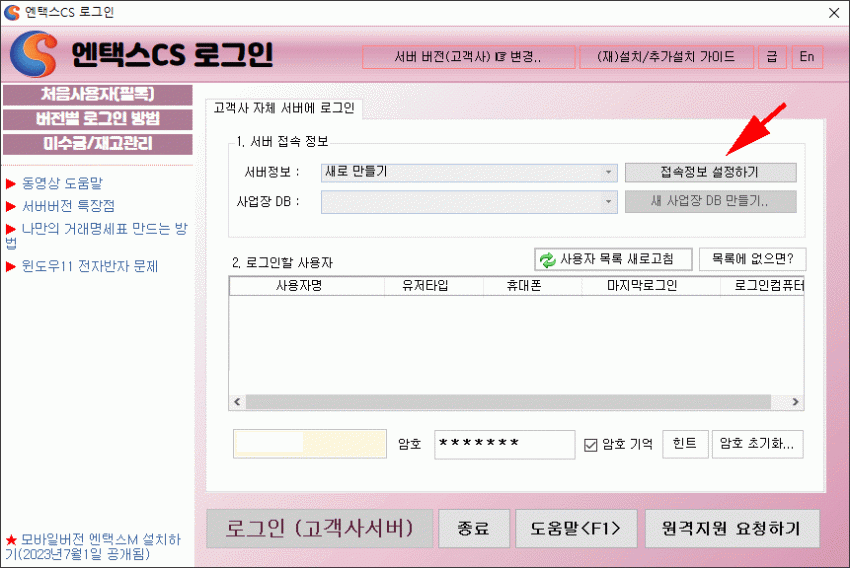Select the 고객사 자체 서버에 로그인 tab
This screenshot has width=850, height=568.
pos(284,108)
